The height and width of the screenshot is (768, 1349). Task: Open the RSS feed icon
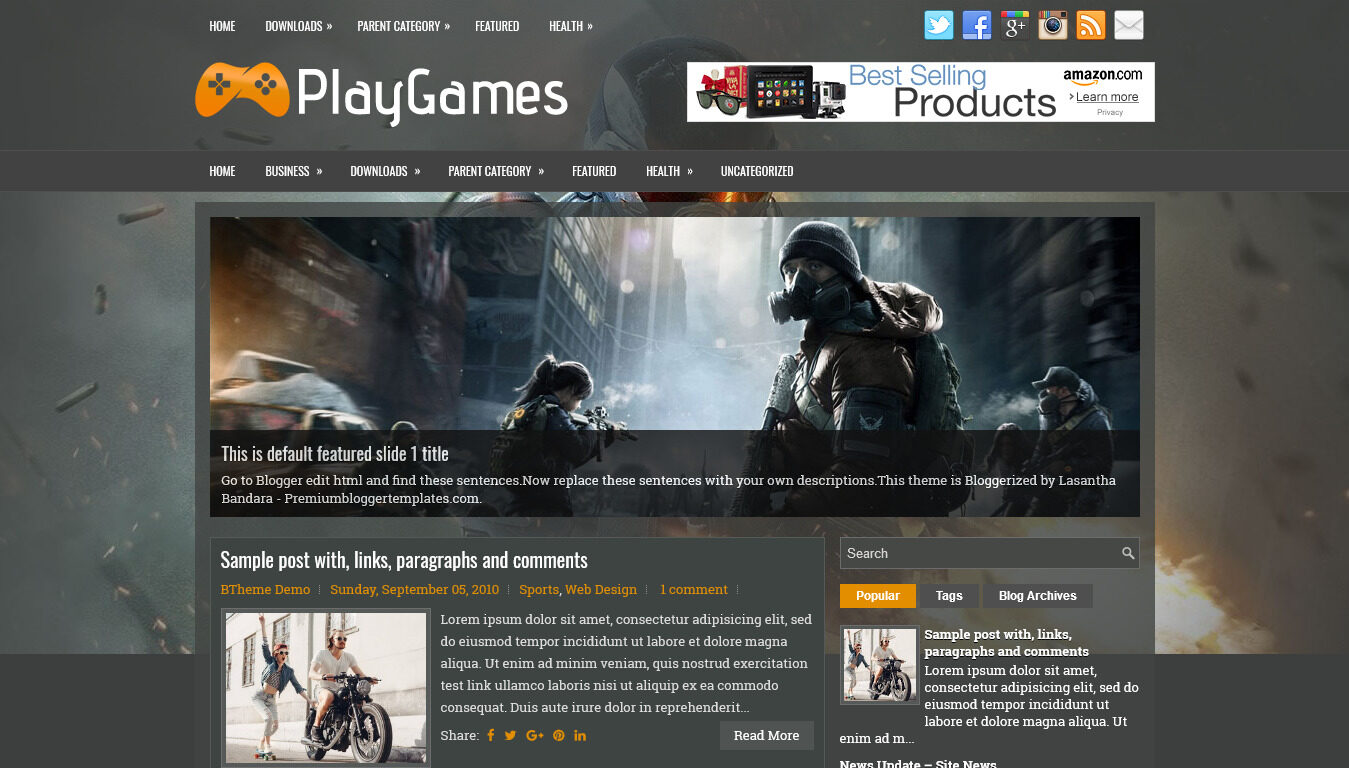(x=1091, y=25)
